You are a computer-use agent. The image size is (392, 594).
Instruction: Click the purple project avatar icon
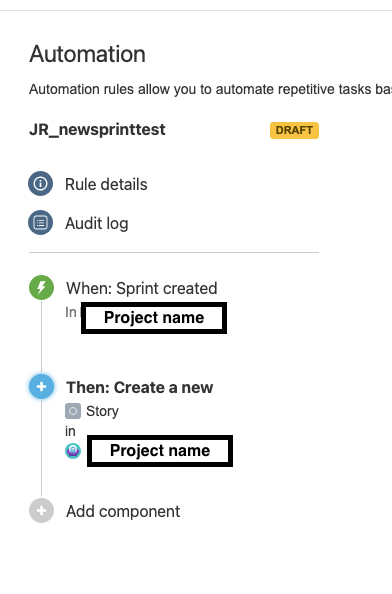coord(73,451)
